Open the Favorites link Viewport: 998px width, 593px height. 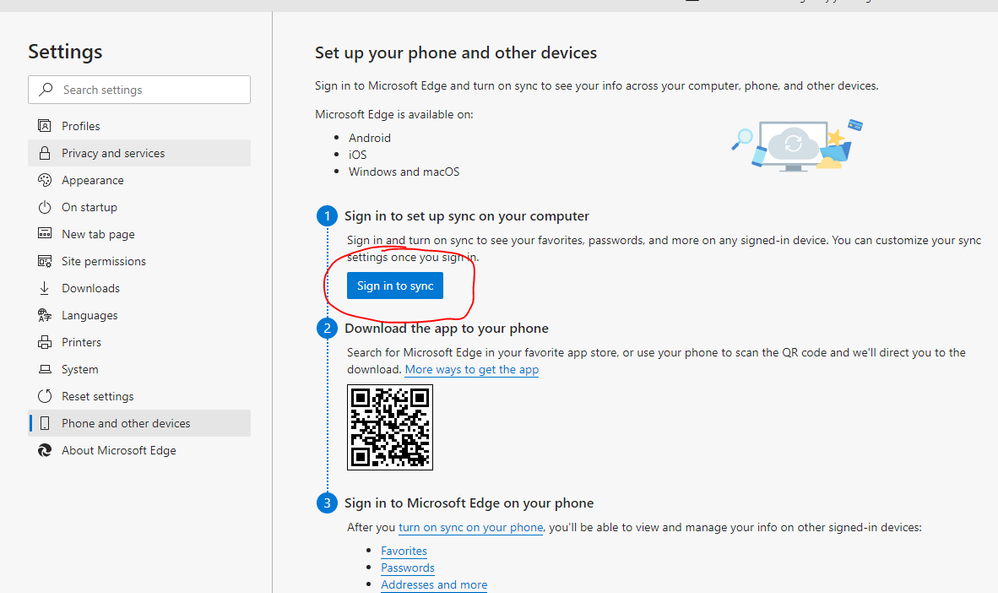coord(404,551)
